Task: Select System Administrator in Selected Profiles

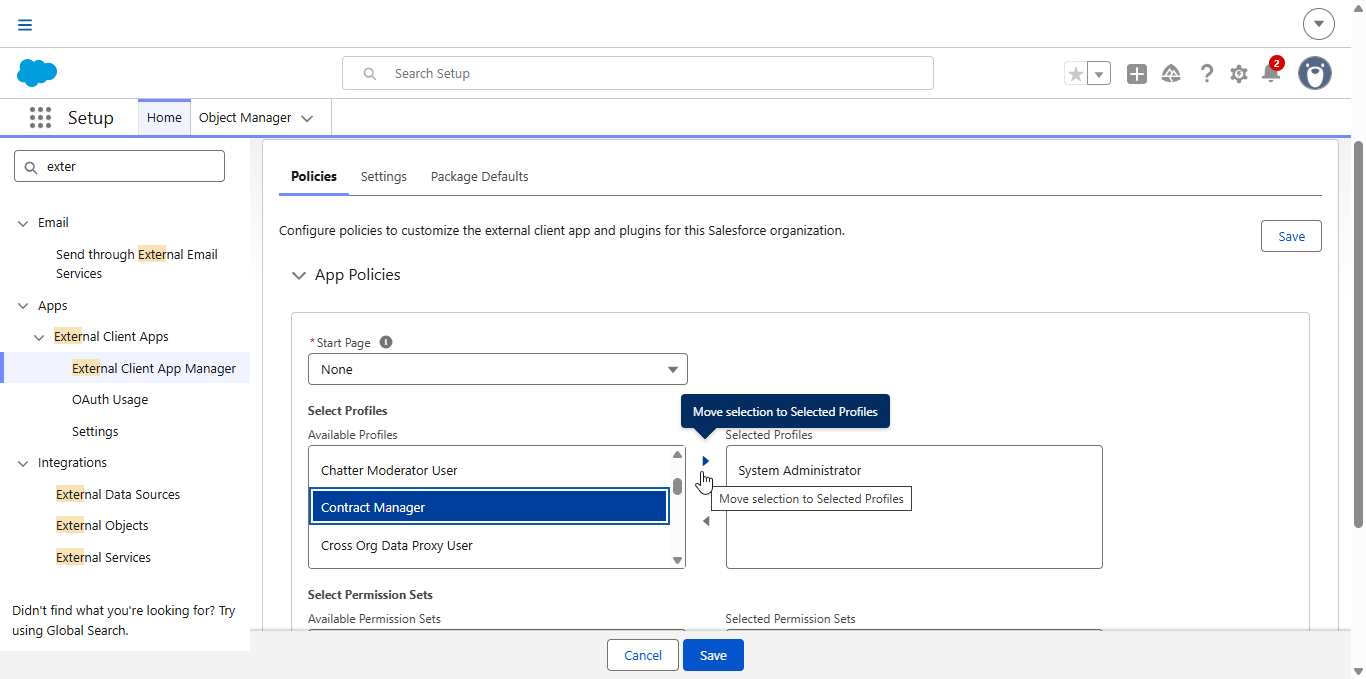Action: click(x=914, y=470)
